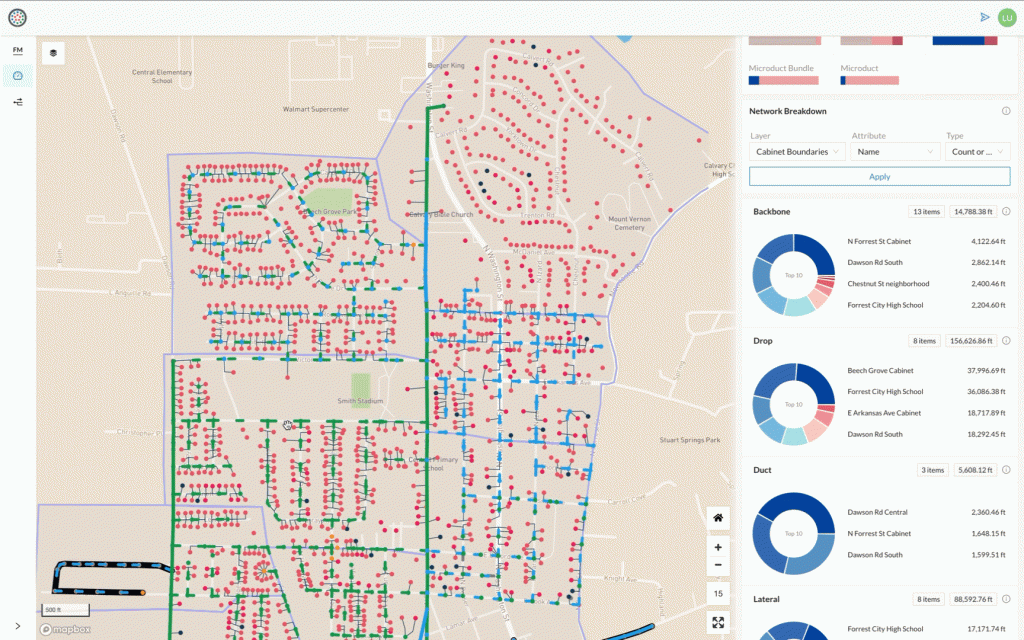Show Duct section info icon

point(1006,470)
